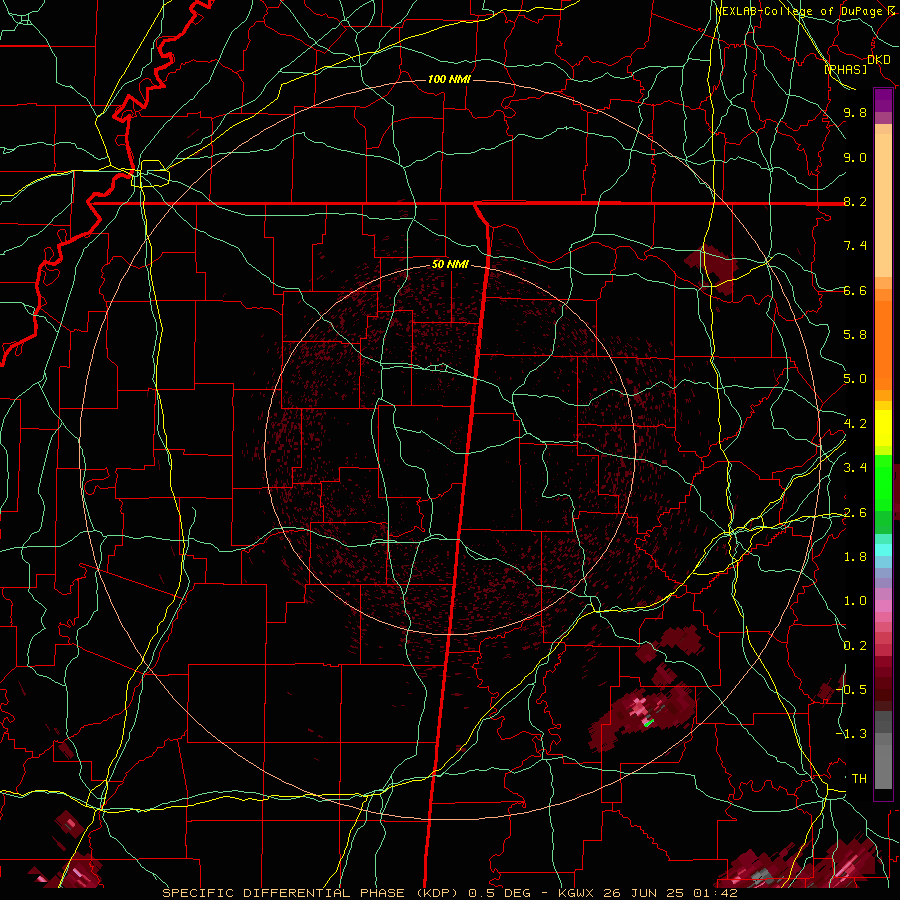The width and height of the screenshot is (900, 900).
Task: Select the 1.0 value on the color scale
Action: [x=855, y=601]
